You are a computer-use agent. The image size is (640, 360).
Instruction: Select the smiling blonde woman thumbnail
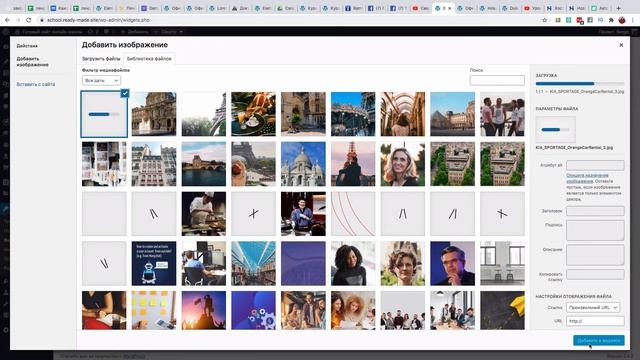tap(403, 164)
